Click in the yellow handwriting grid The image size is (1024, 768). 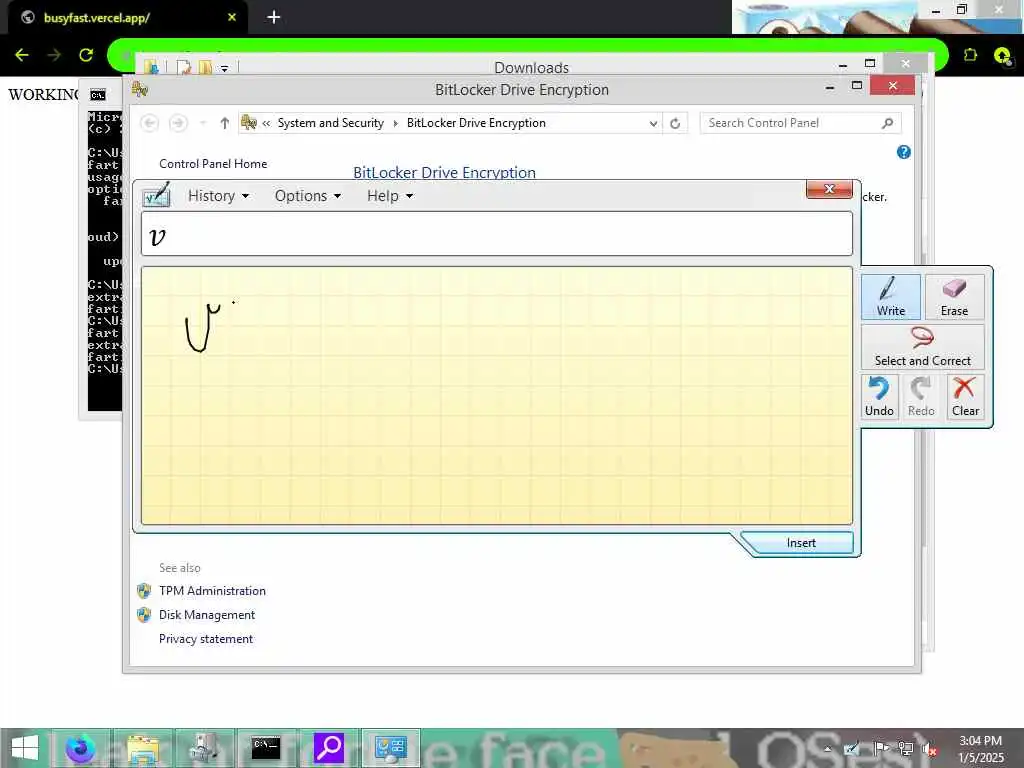497,395
